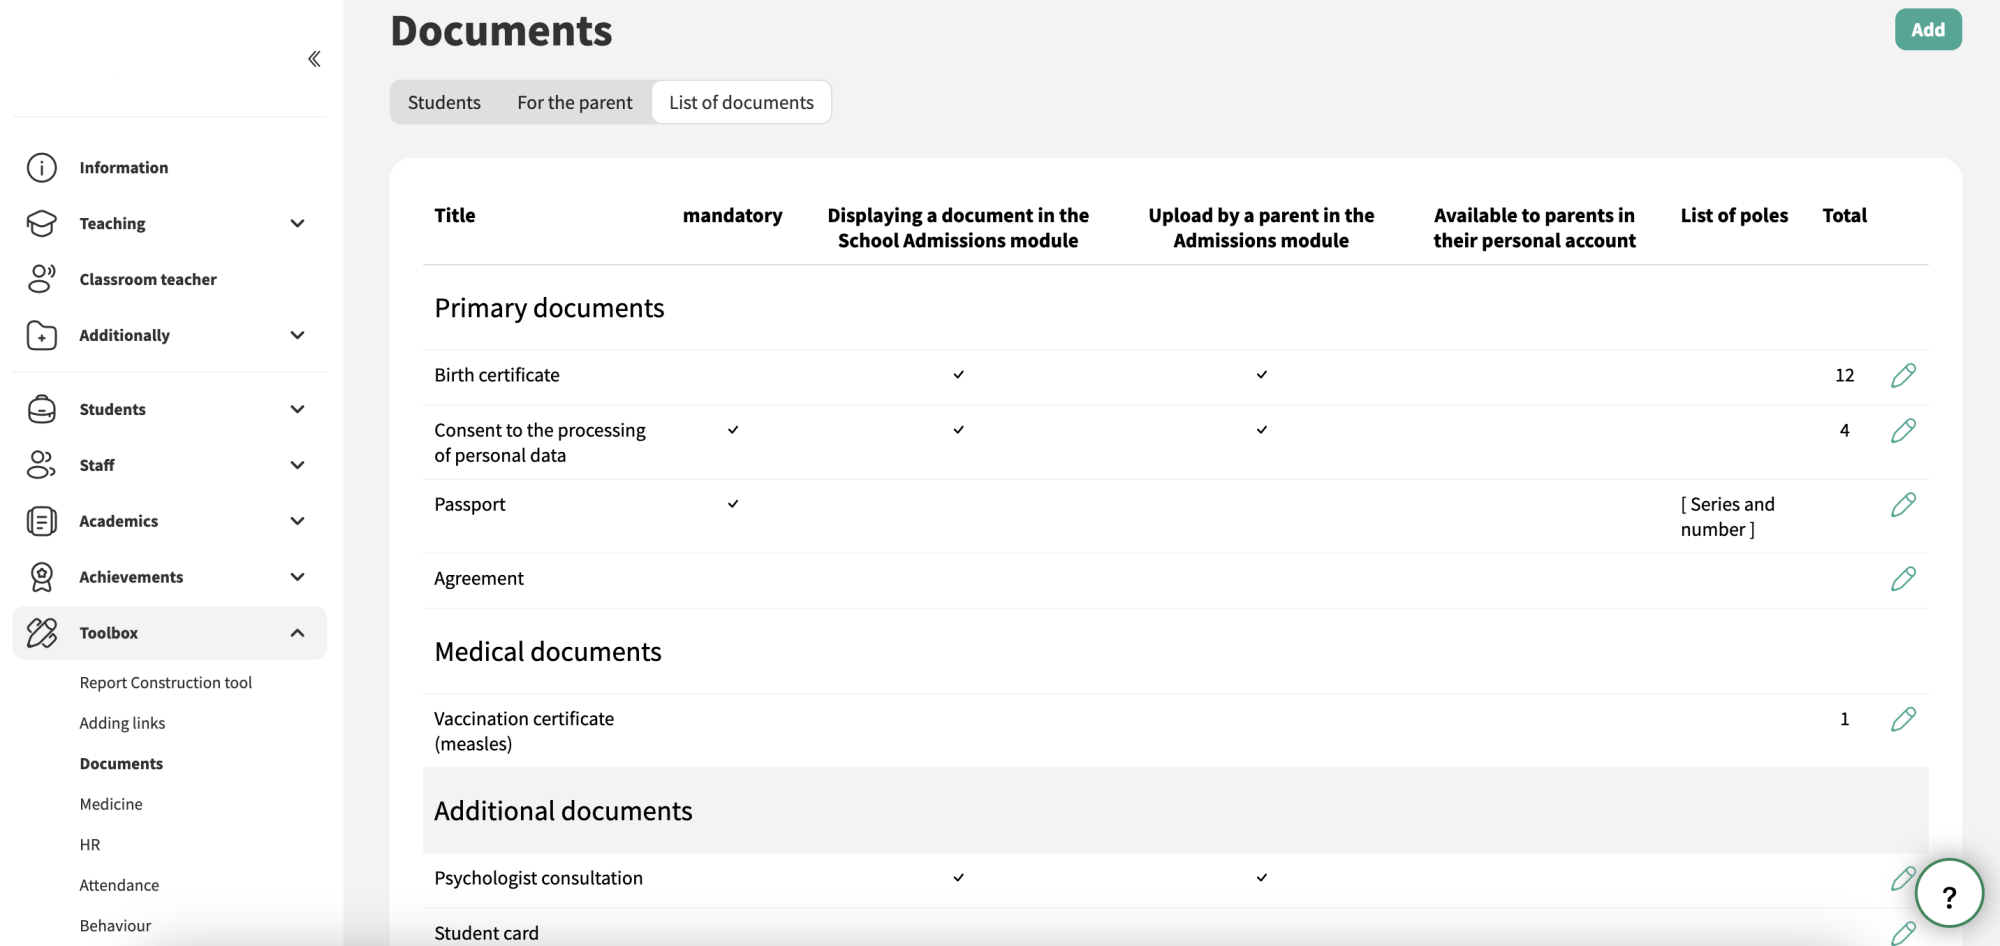Toggle Birth certificate display in Admissions check
This screenshot has width=2000, height=946.
tap(958, 375)
